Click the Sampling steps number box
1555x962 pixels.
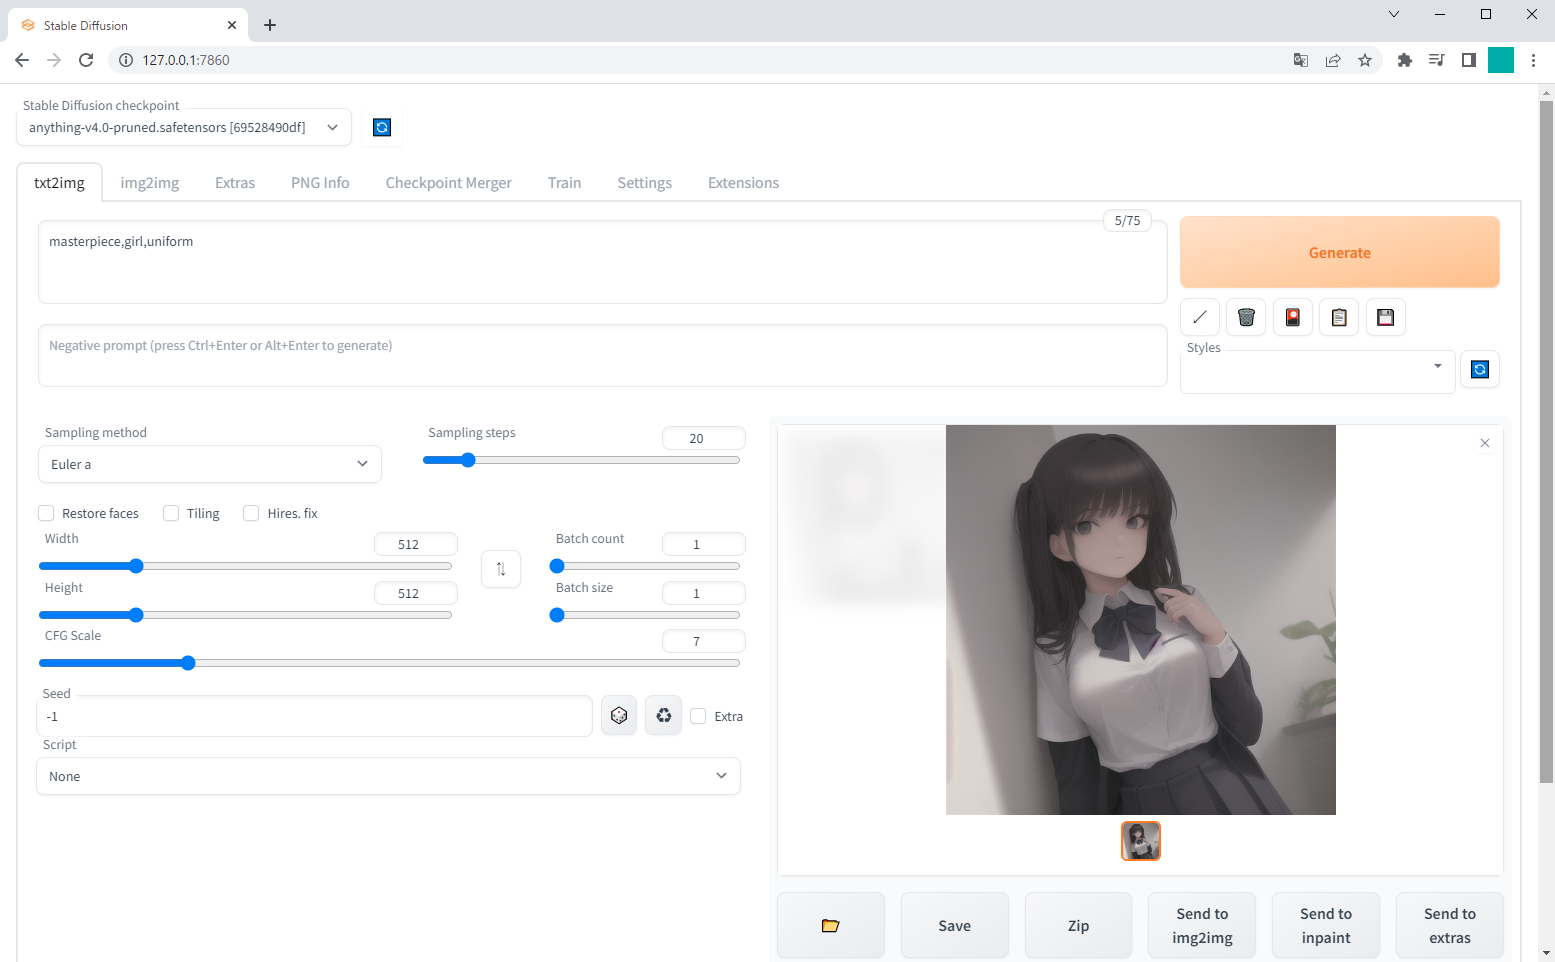click(704, 438)
